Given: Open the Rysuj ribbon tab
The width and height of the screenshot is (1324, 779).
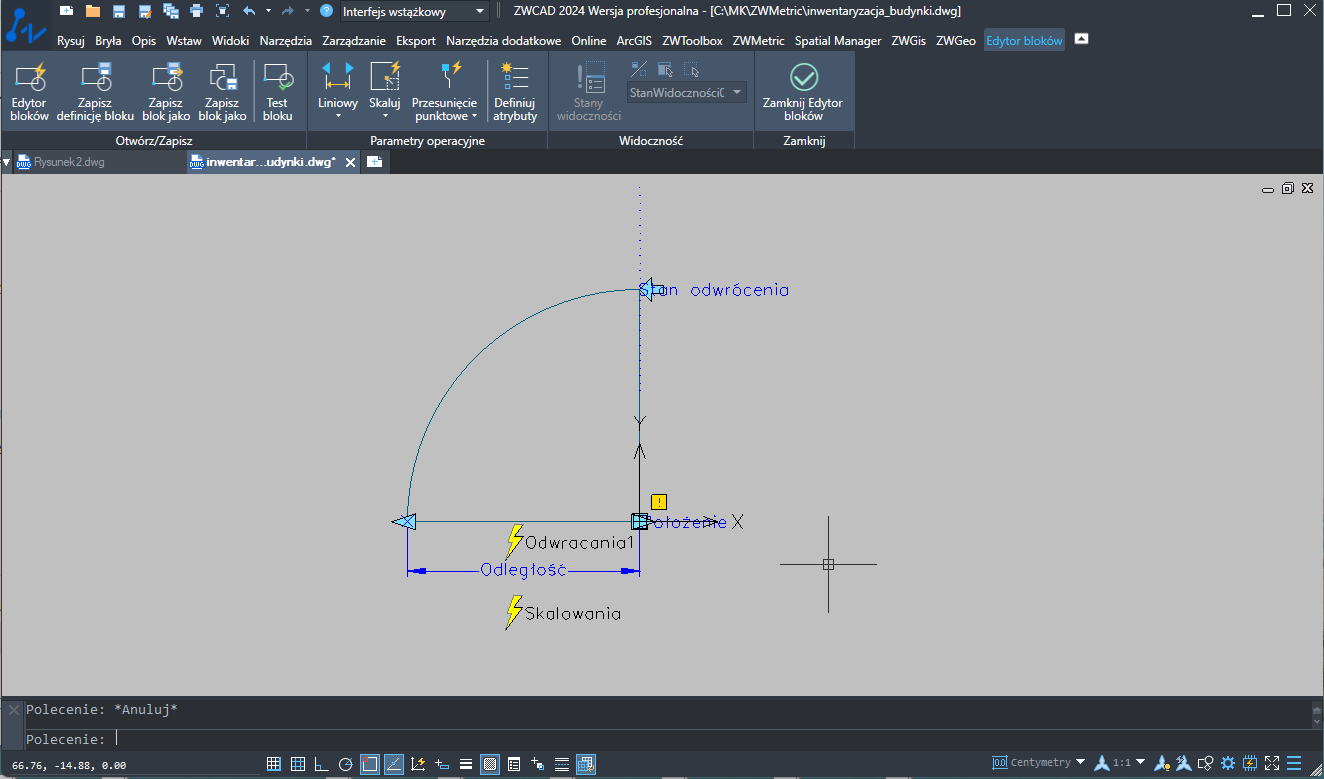Looking at the screenshot, I should coord(71,41).
